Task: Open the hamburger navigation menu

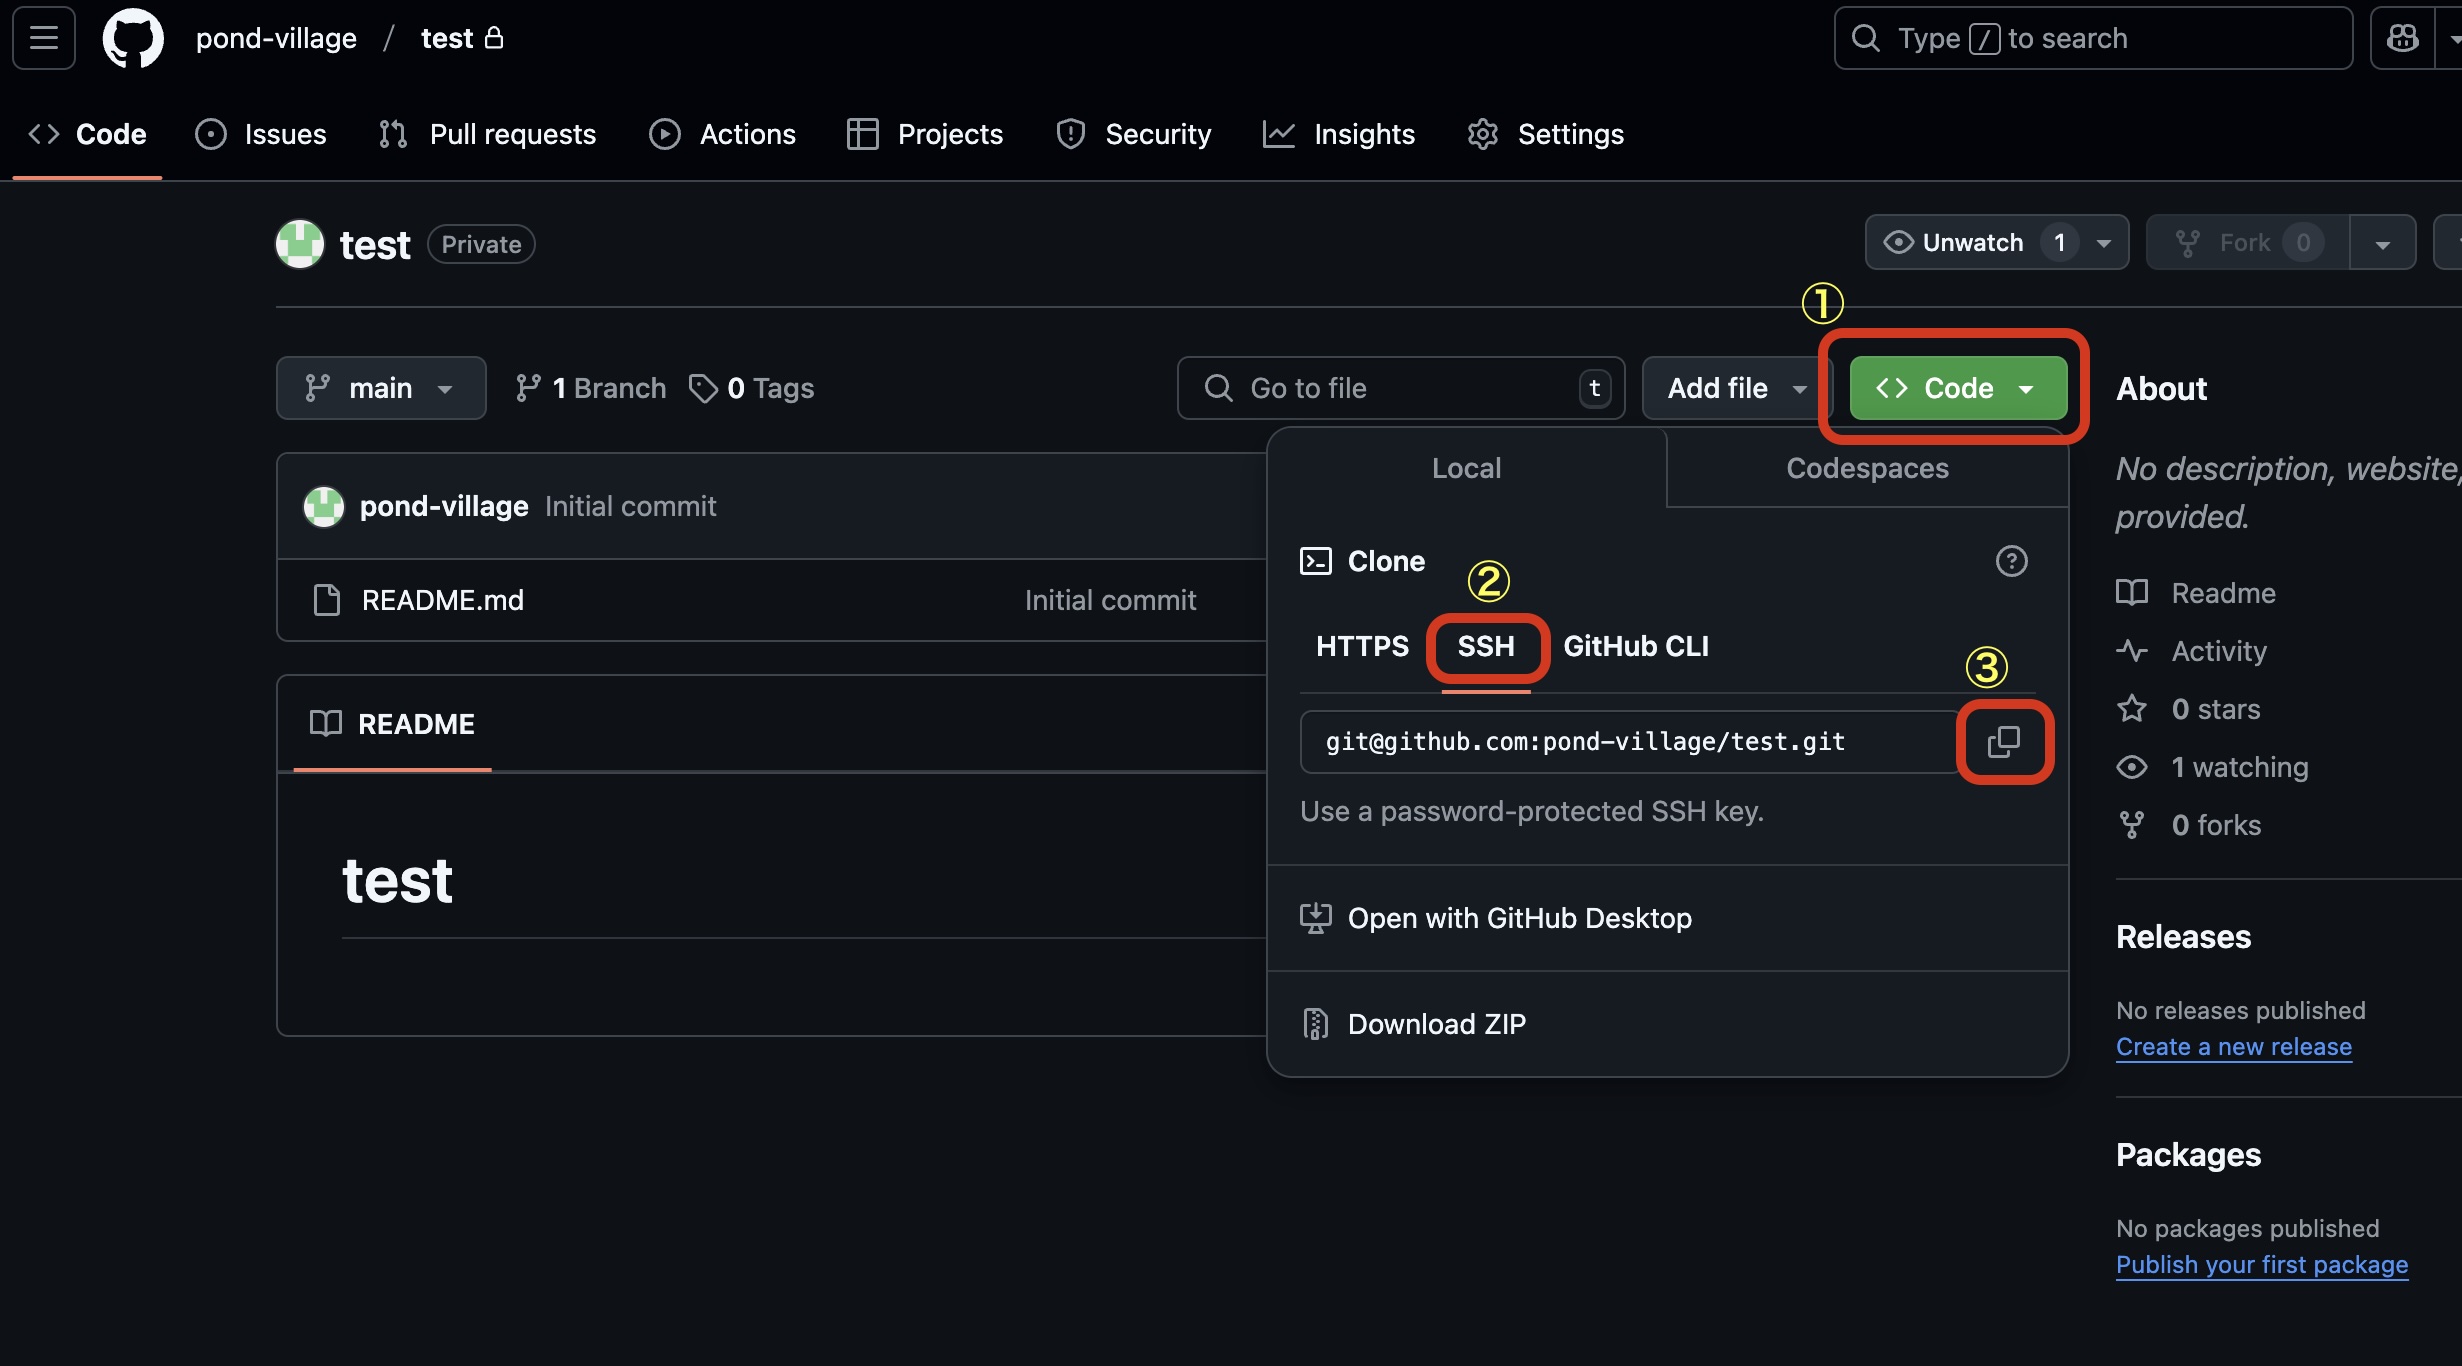Action: click(43, 38)
